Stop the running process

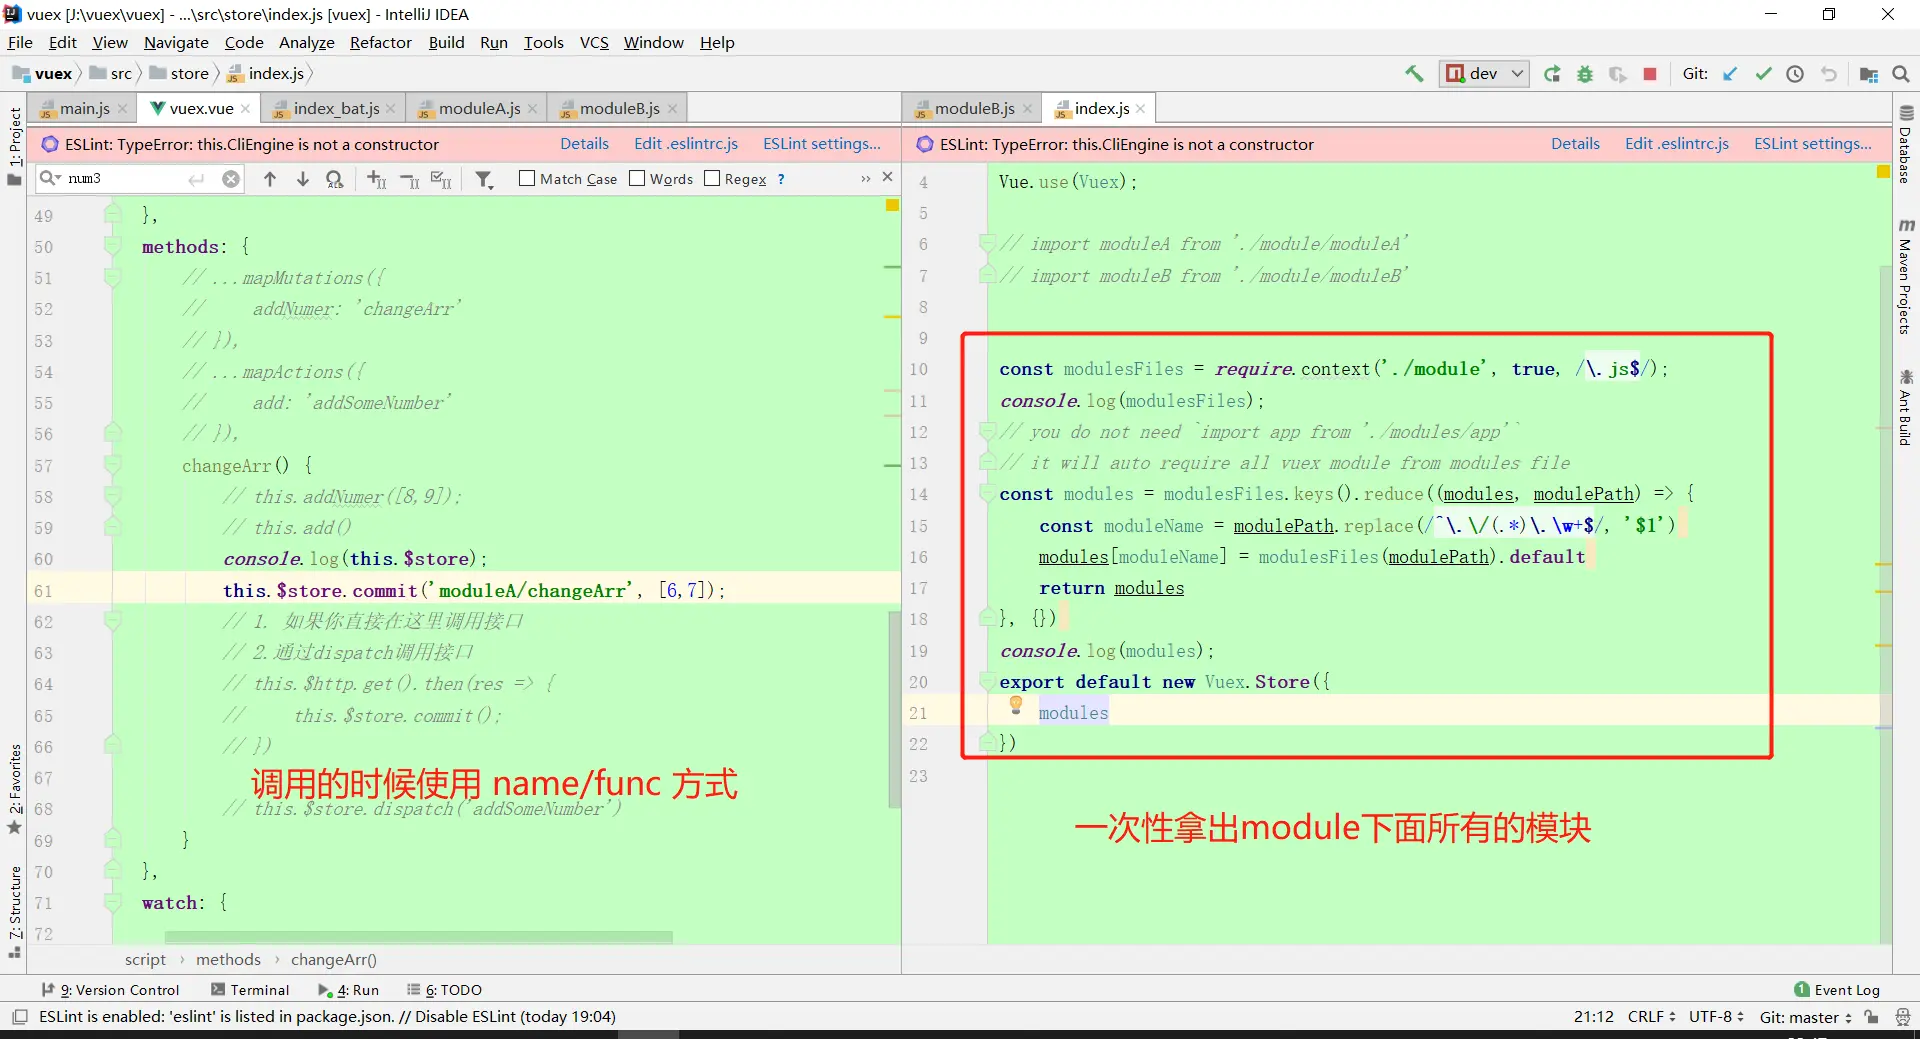point(1650,74)
